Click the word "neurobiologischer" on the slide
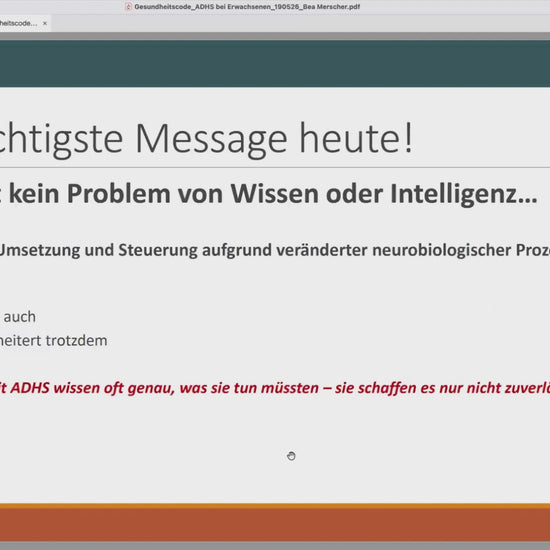The image size is (550, 550). click(442, 250)
